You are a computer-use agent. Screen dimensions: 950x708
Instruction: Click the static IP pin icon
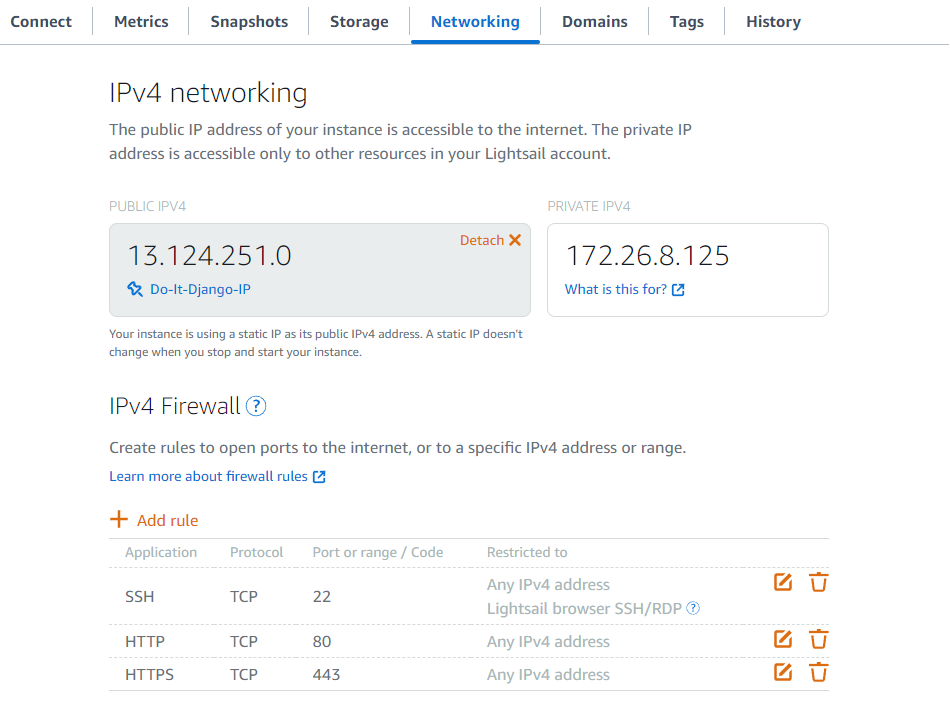pyautogui.click(x=135, y=289)
